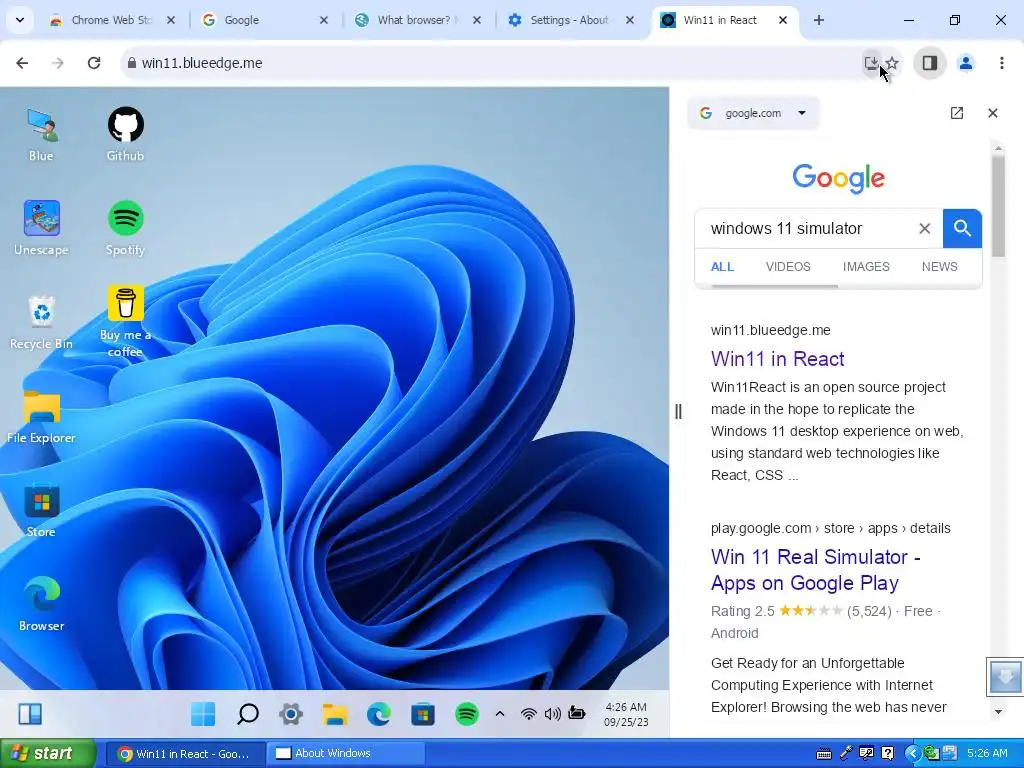The width and height of the screenshot is (1024, 768).
Task: Open the Chrome three-dot menu
Action: [x=1002, y=63]
